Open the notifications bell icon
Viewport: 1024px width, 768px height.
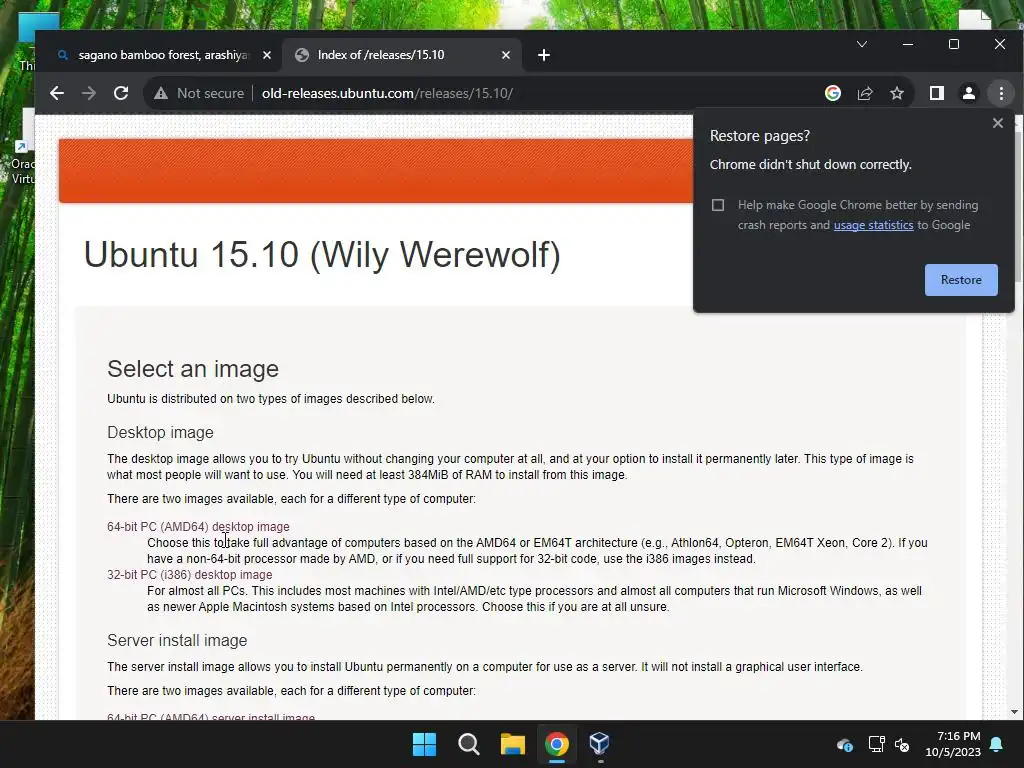coord(997,744)
